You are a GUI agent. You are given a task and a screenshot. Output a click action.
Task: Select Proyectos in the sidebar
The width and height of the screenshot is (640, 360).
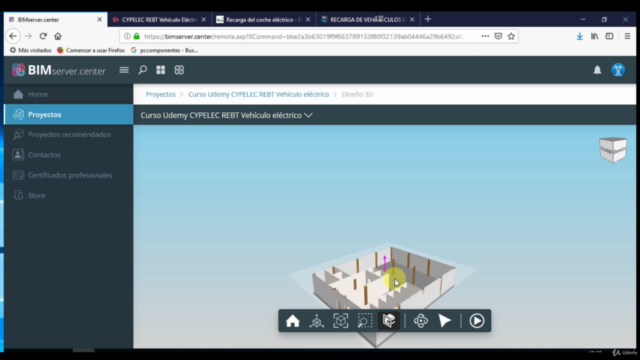69,114
